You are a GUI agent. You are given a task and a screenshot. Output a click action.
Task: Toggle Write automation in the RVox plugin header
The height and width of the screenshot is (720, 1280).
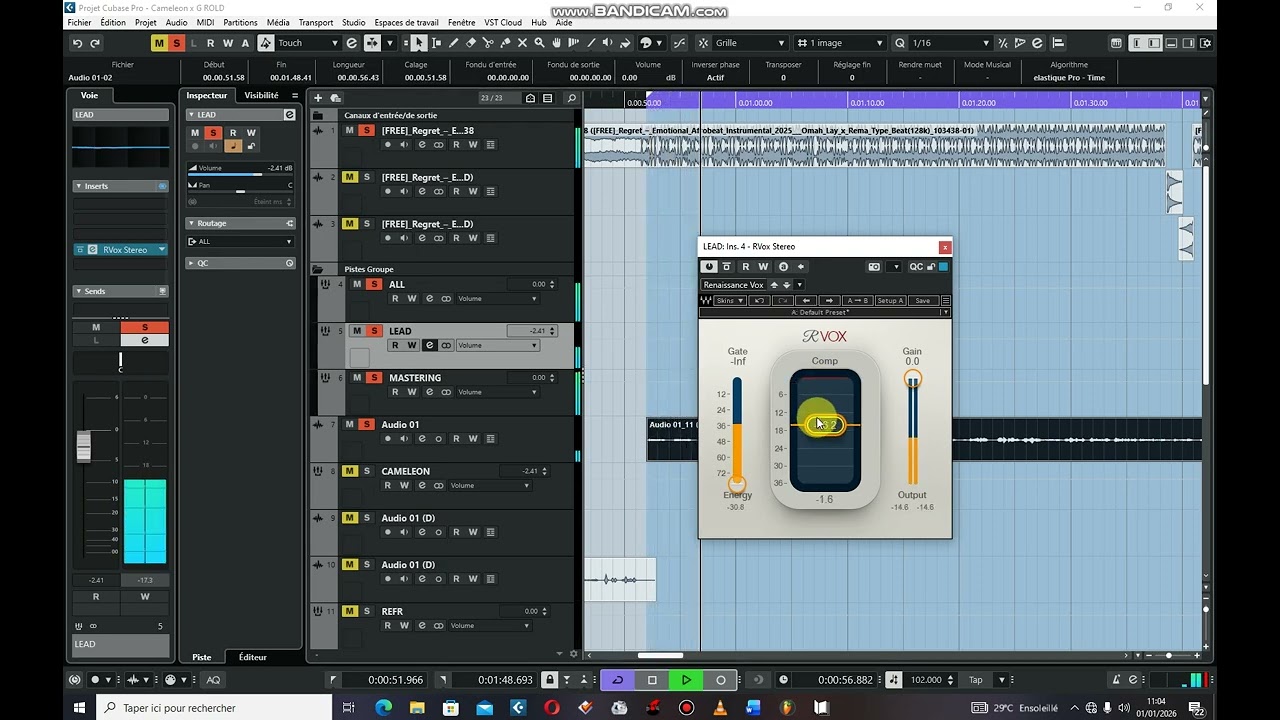click(763, 267)
